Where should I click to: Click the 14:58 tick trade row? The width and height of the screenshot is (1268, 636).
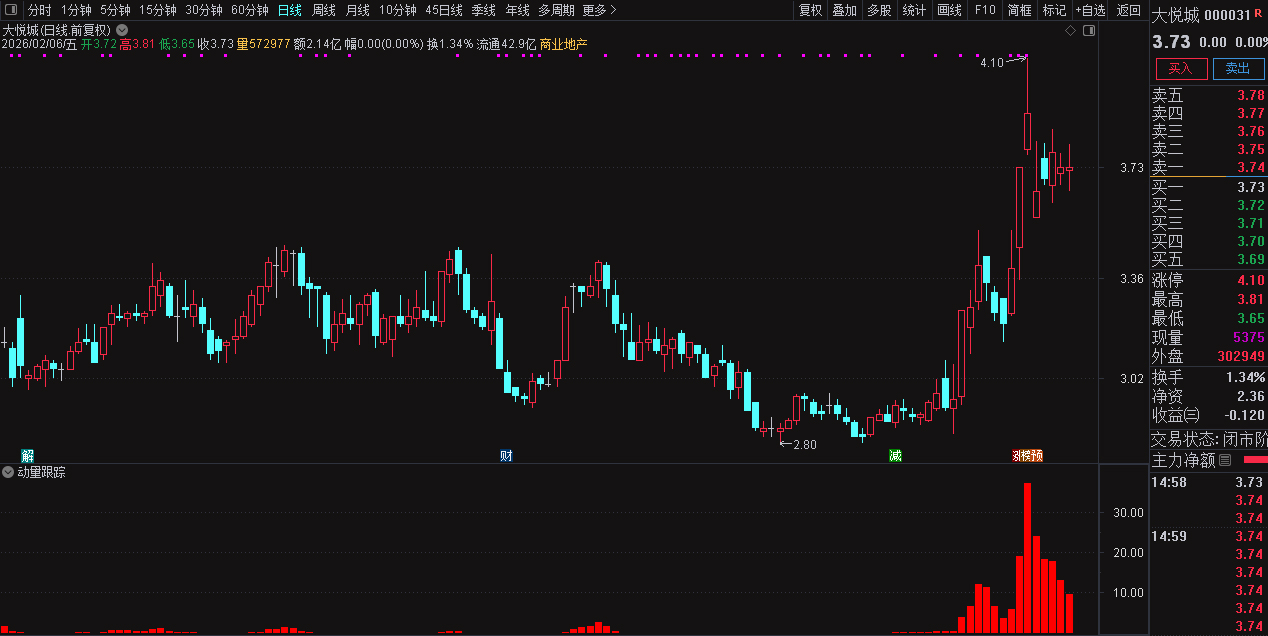tap(1208, 482)
